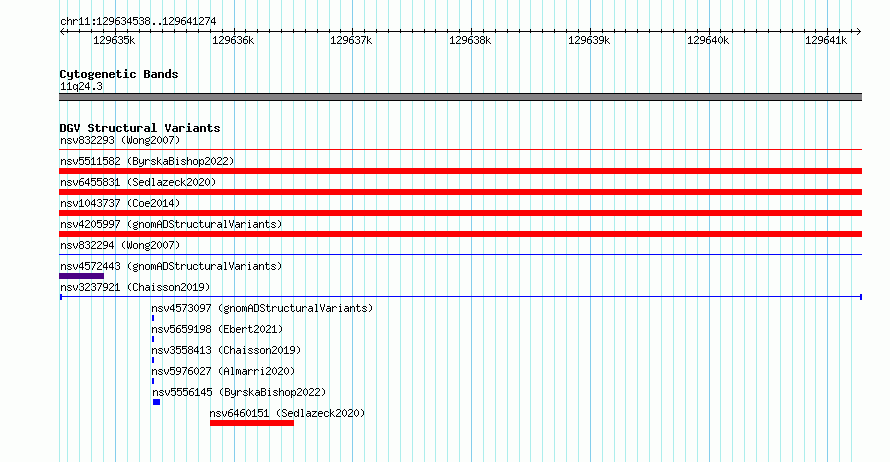Click the nsv4572443 (gnomADStructuralVariants) label
The height and width of the screenshot is (462, 890).
171,266
